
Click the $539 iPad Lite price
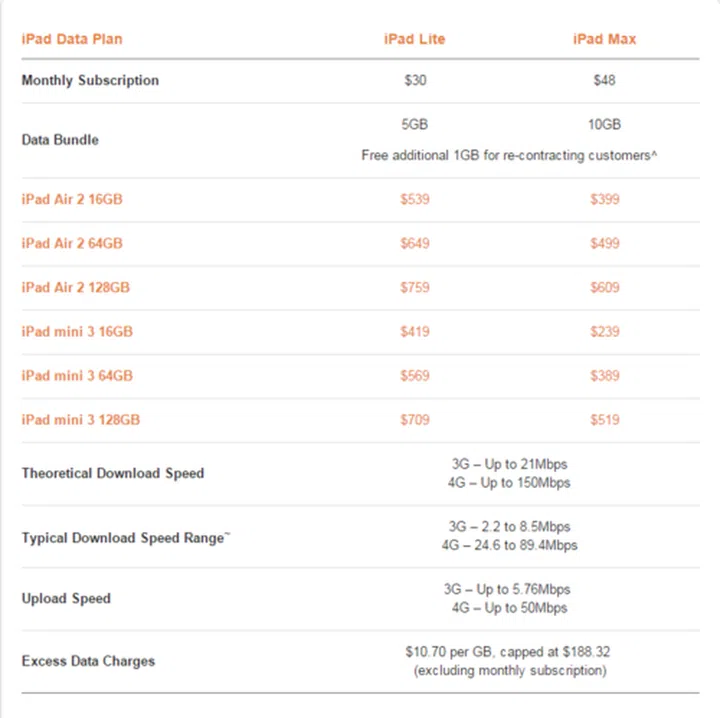(x=414, y=199)
